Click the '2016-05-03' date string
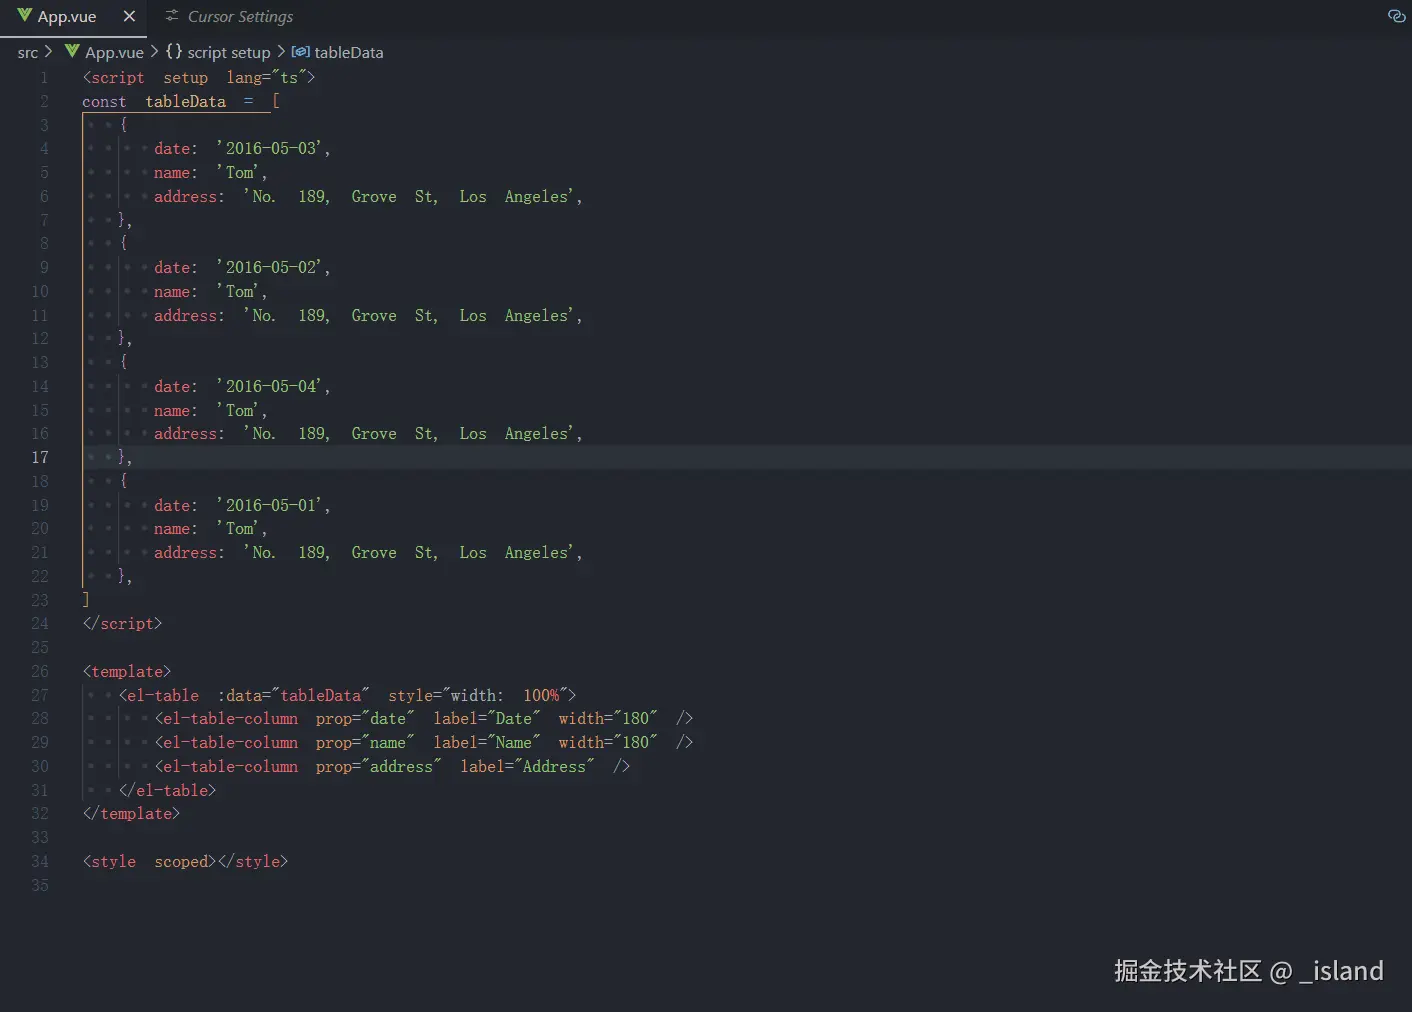1412x1012 pixels. (273, 149)
